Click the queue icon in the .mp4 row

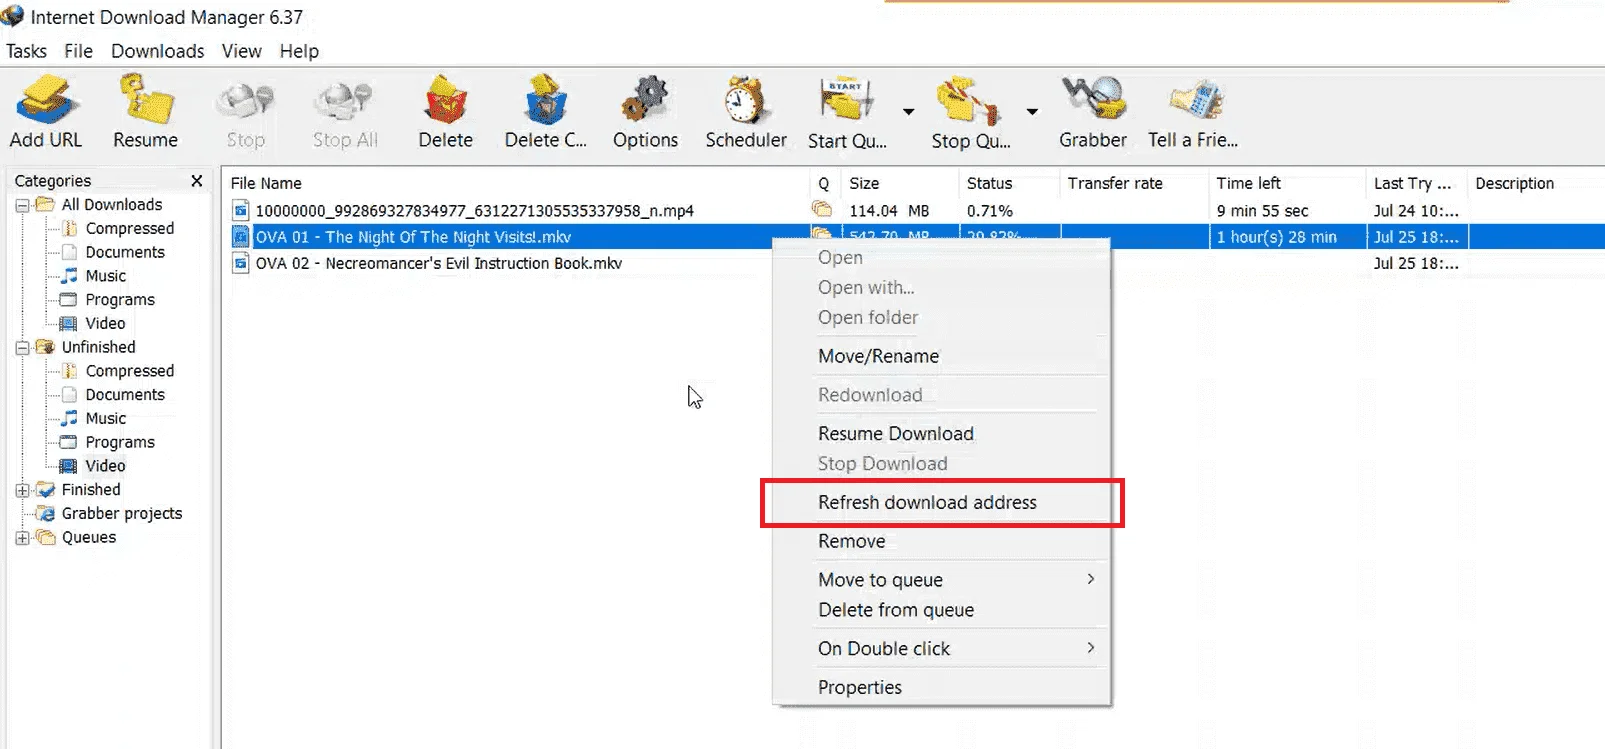click(x=821, y=209)
